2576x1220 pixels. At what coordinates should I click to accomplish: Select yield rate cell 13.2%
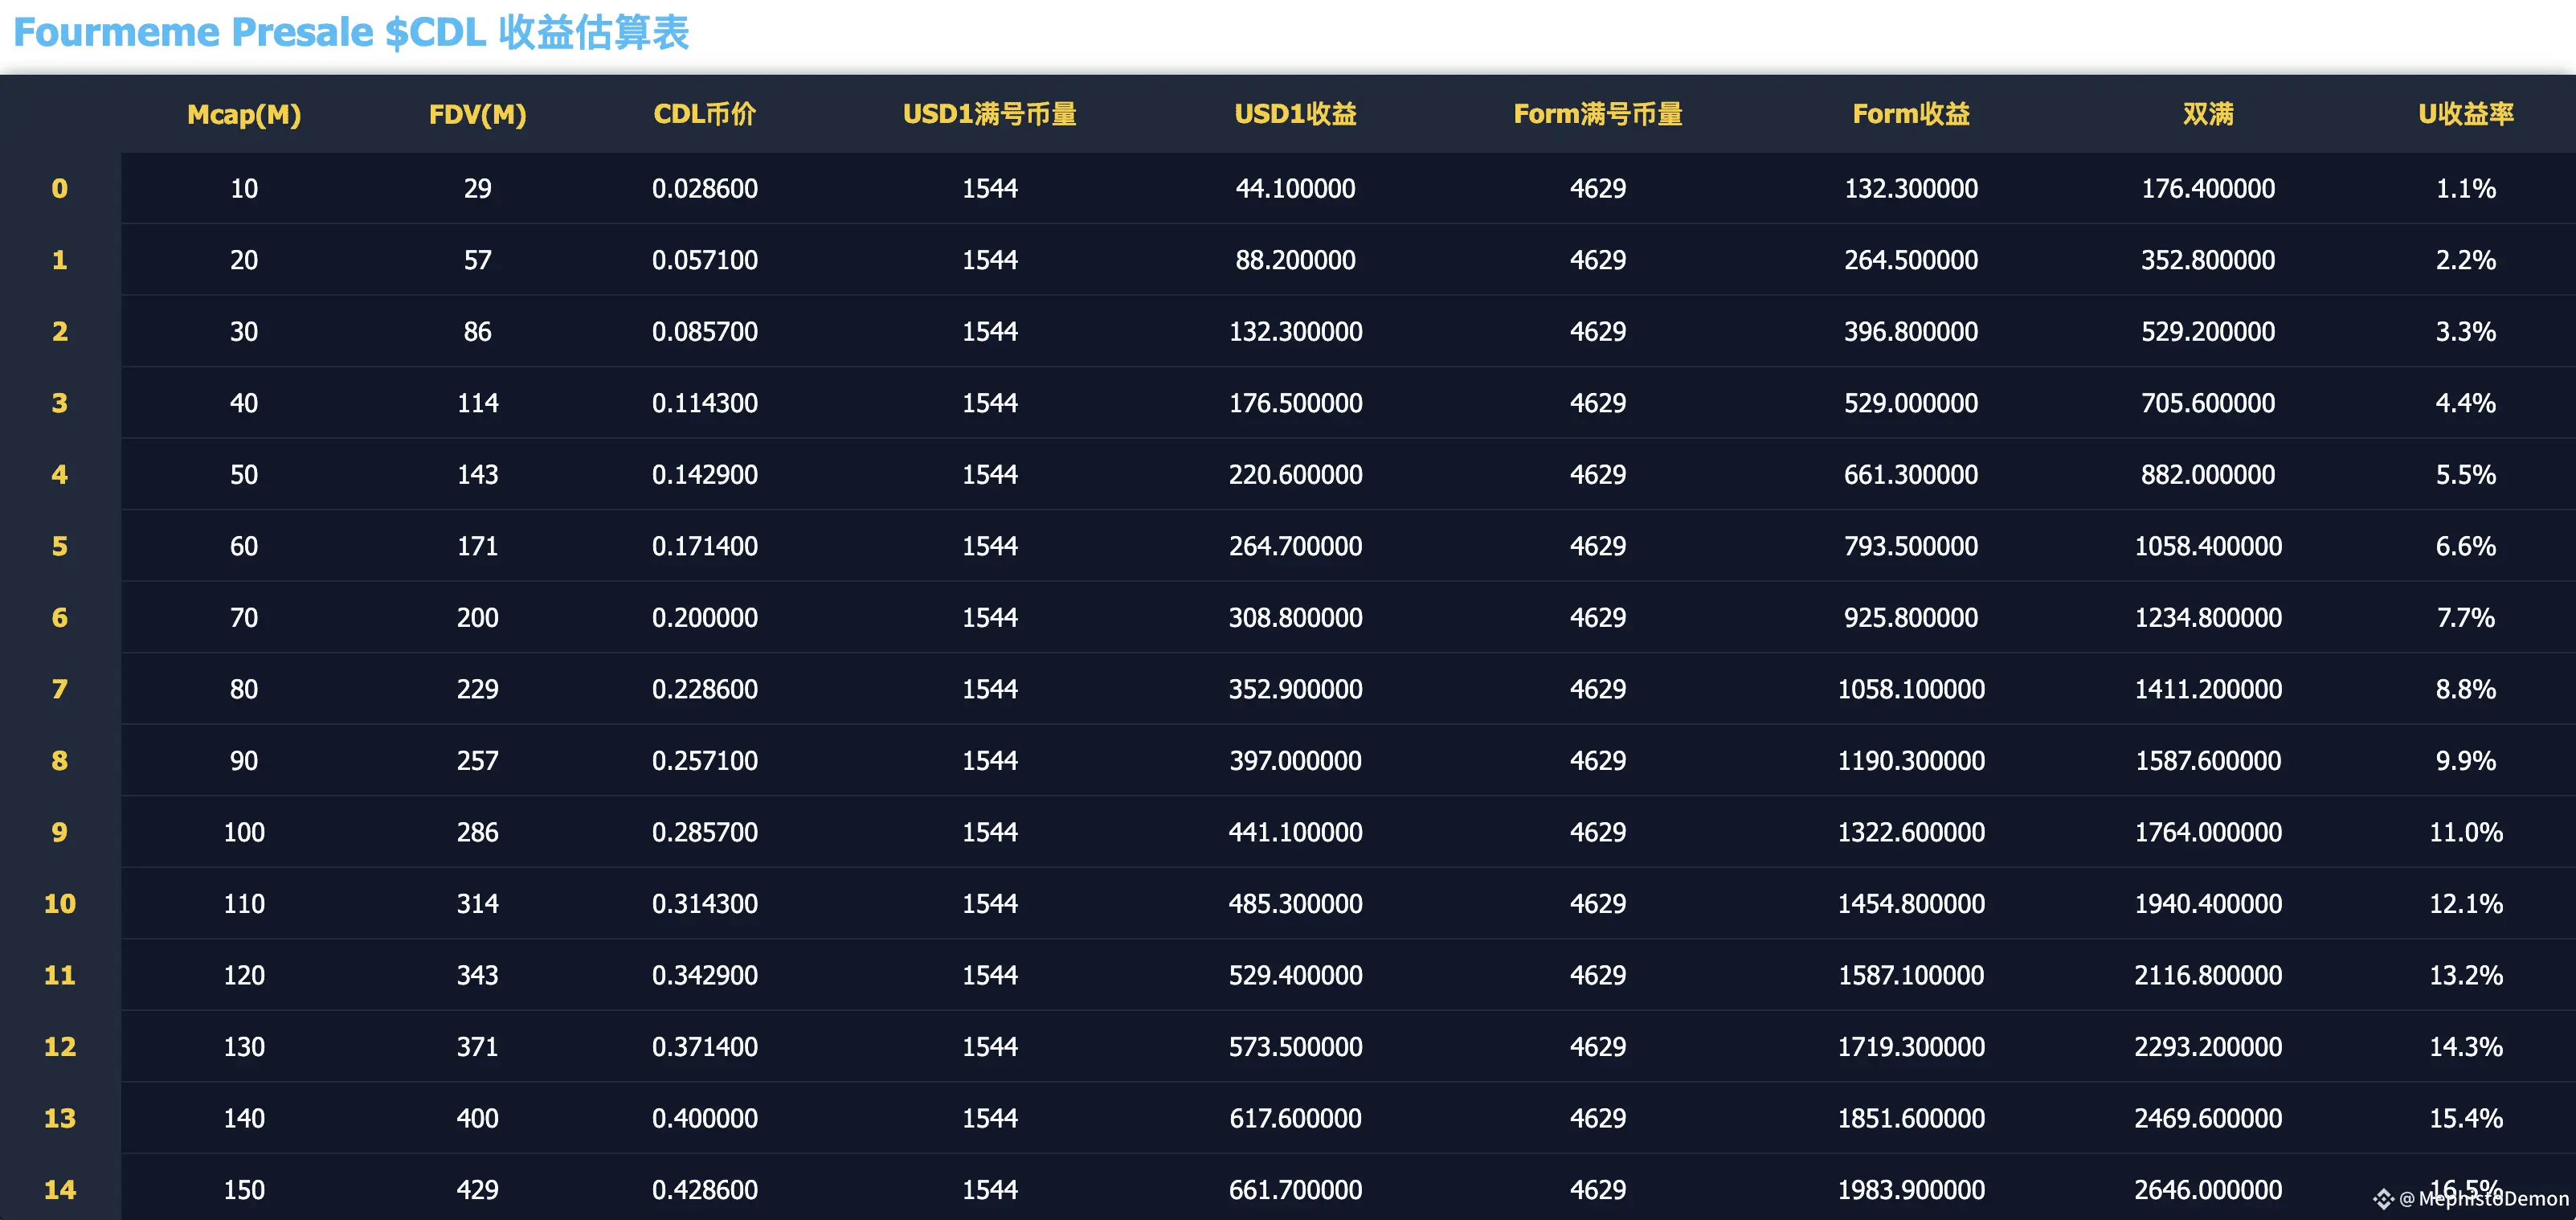[x=2466, y=975]
